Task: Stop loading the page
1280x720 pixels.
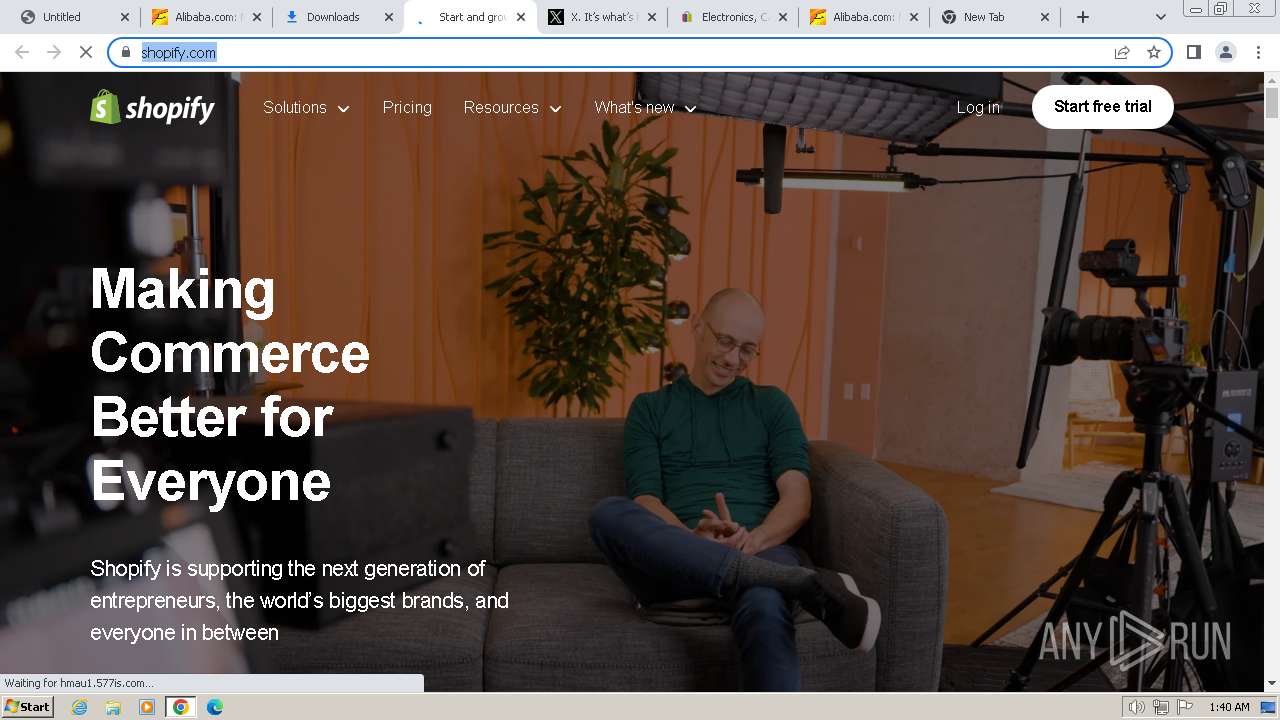Action: 86,52
